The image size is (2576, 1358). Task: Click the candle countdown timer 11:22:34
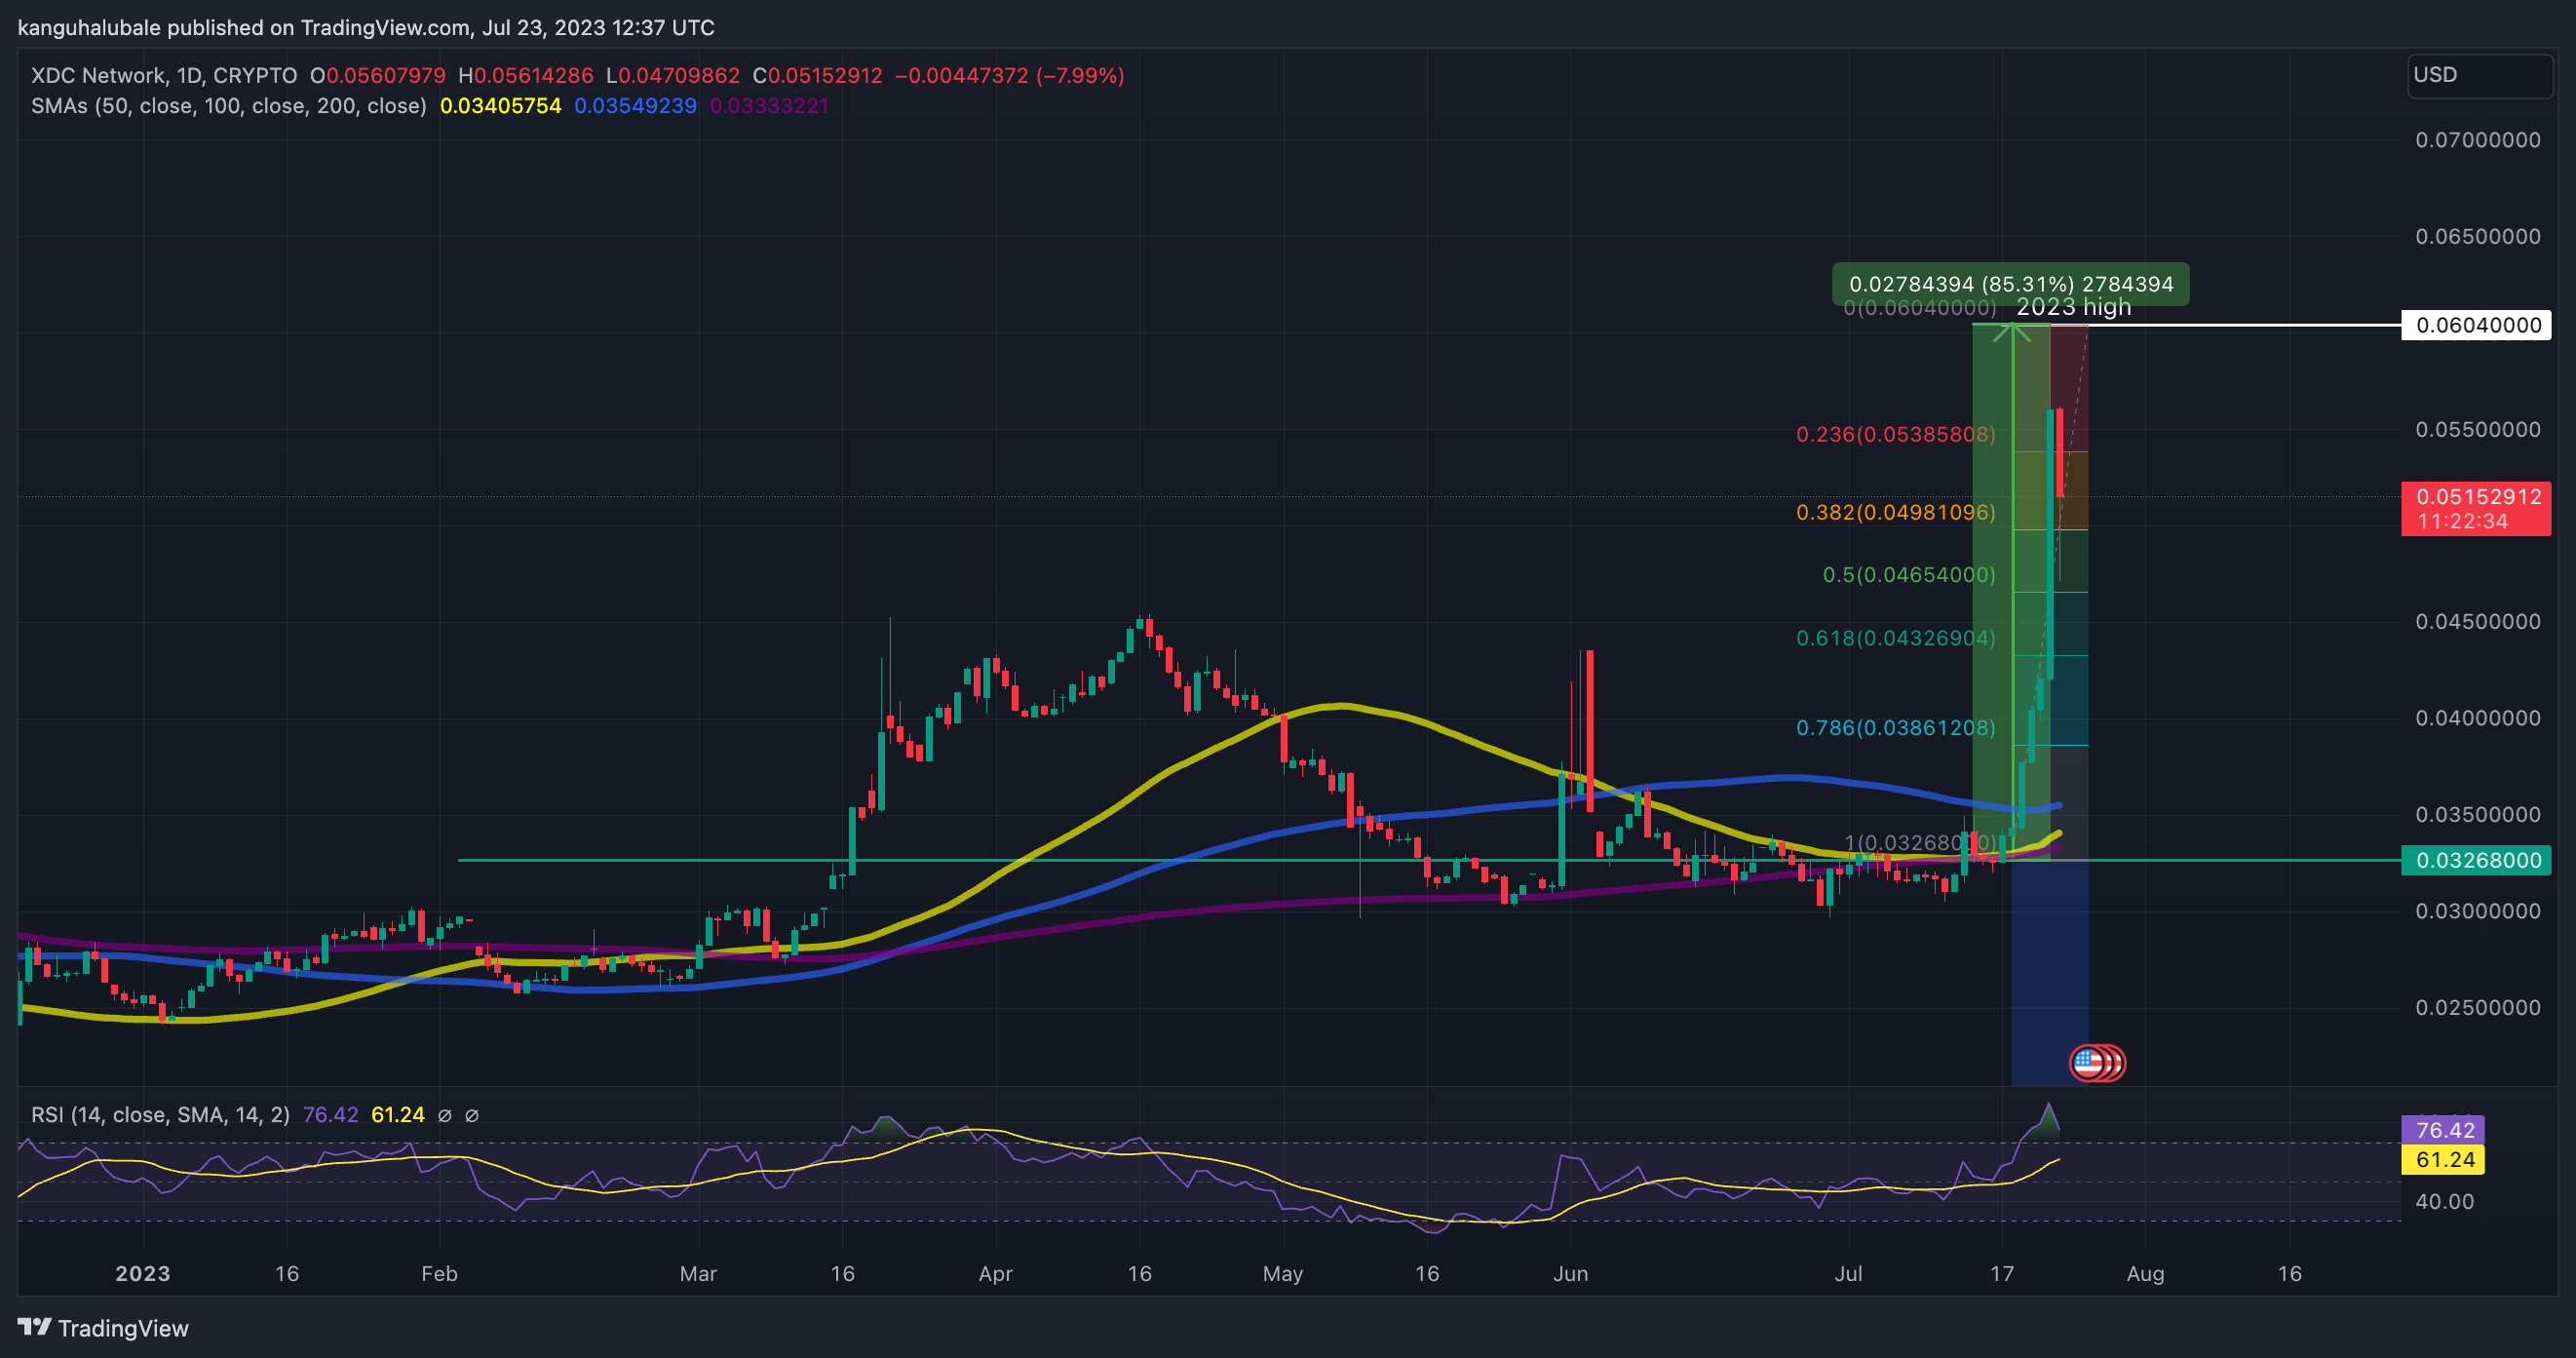(x=2463, y=522)
